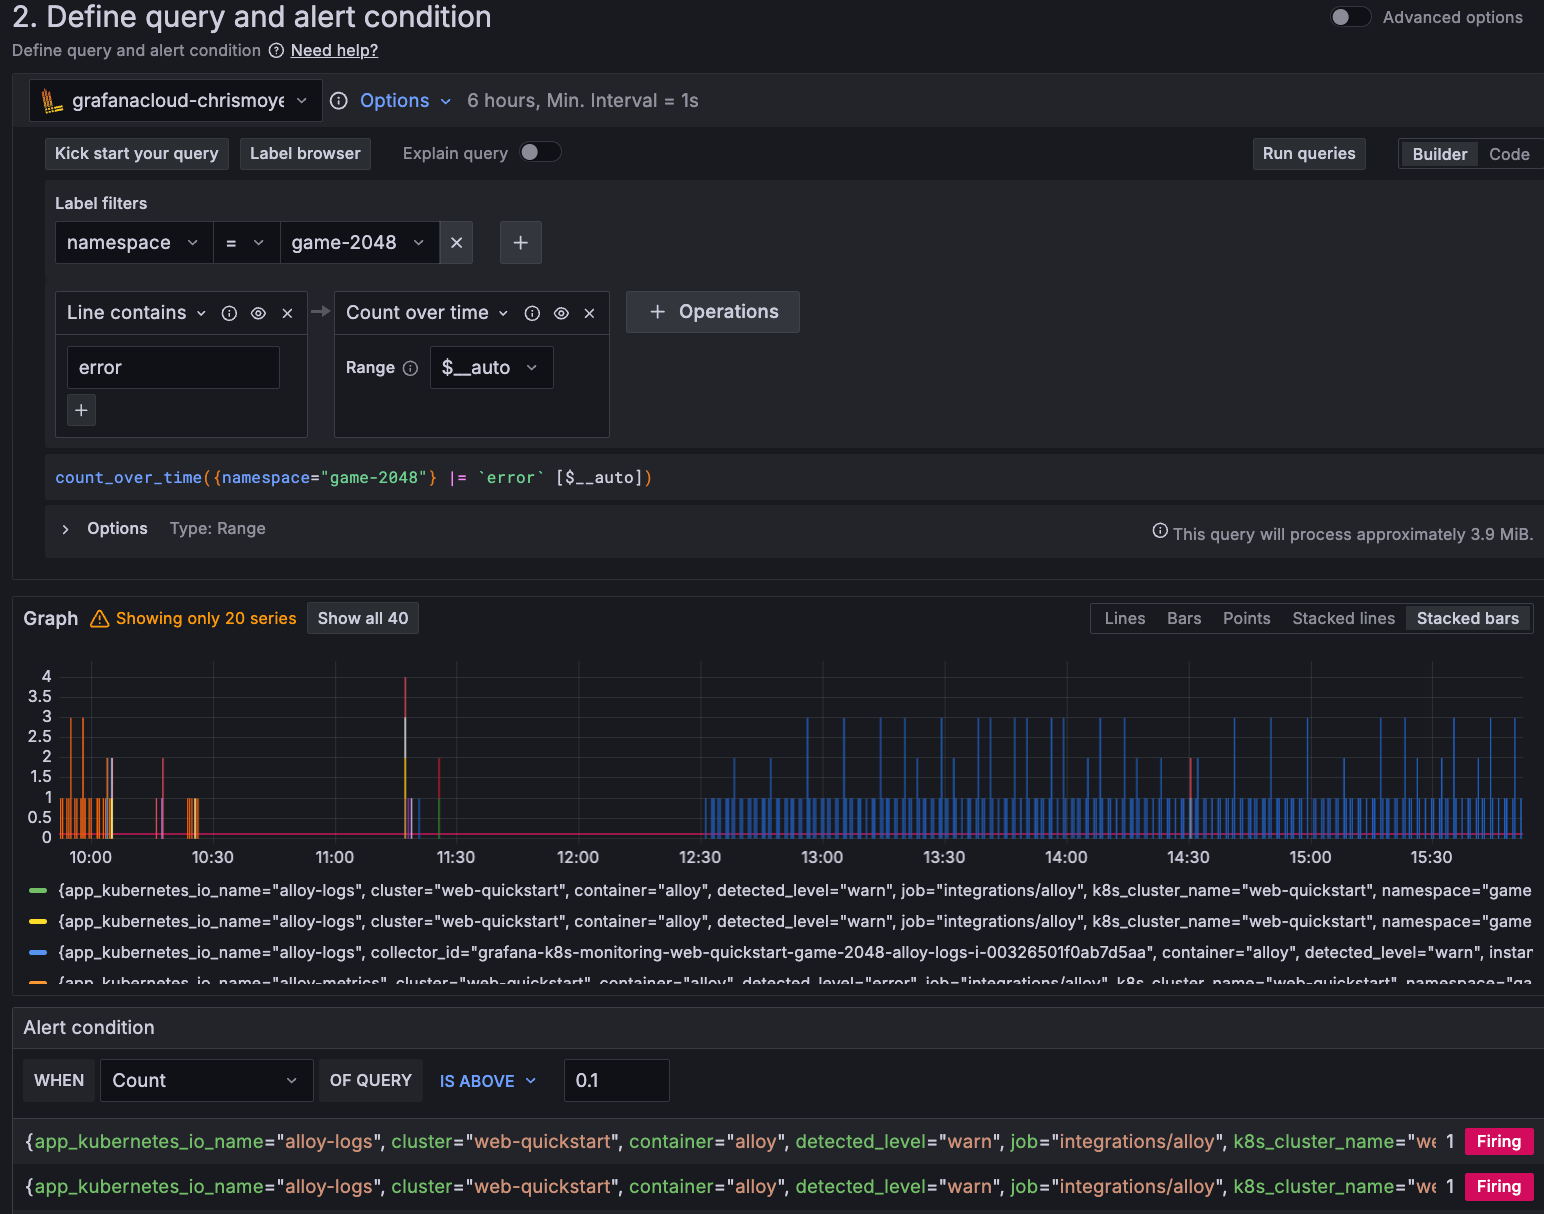Click the warning triangle next to Showing only 20 series
The width and height of the screenshot is (1544, 1214).
[99, 618]
